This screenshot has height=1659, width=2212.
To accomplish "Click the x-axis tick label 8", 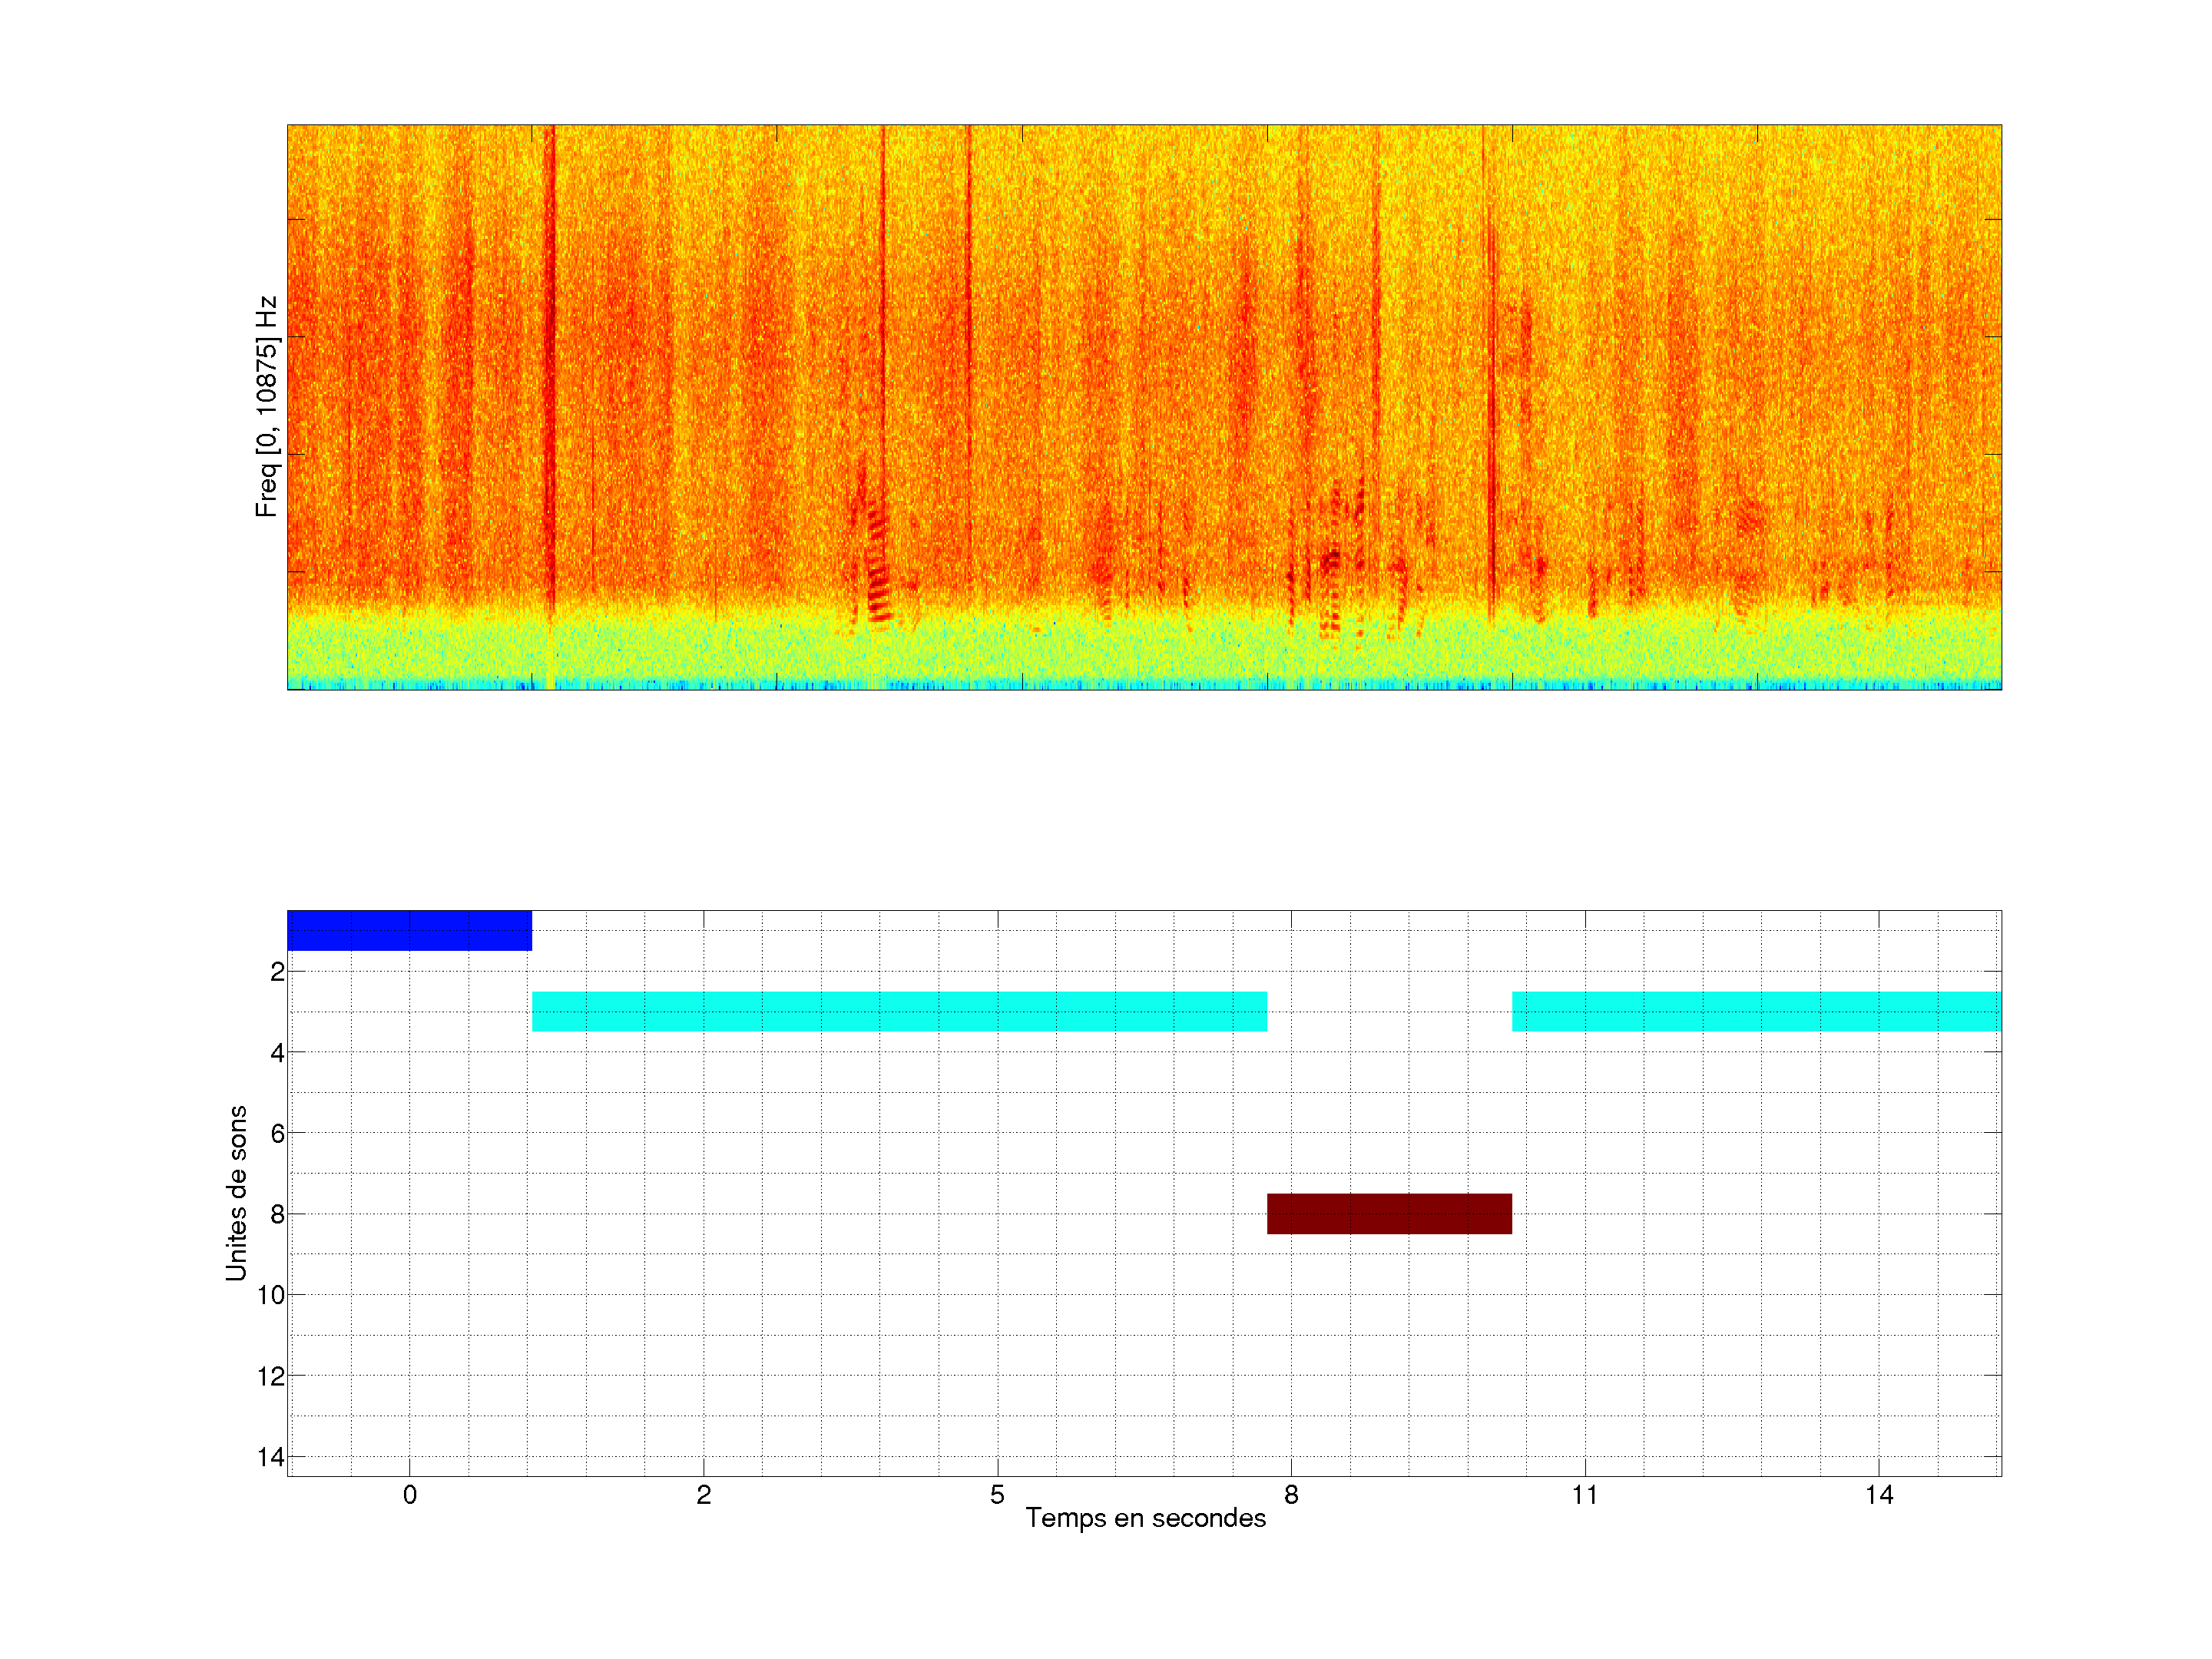I will pyautogui.click(x=1291, y=1495).
